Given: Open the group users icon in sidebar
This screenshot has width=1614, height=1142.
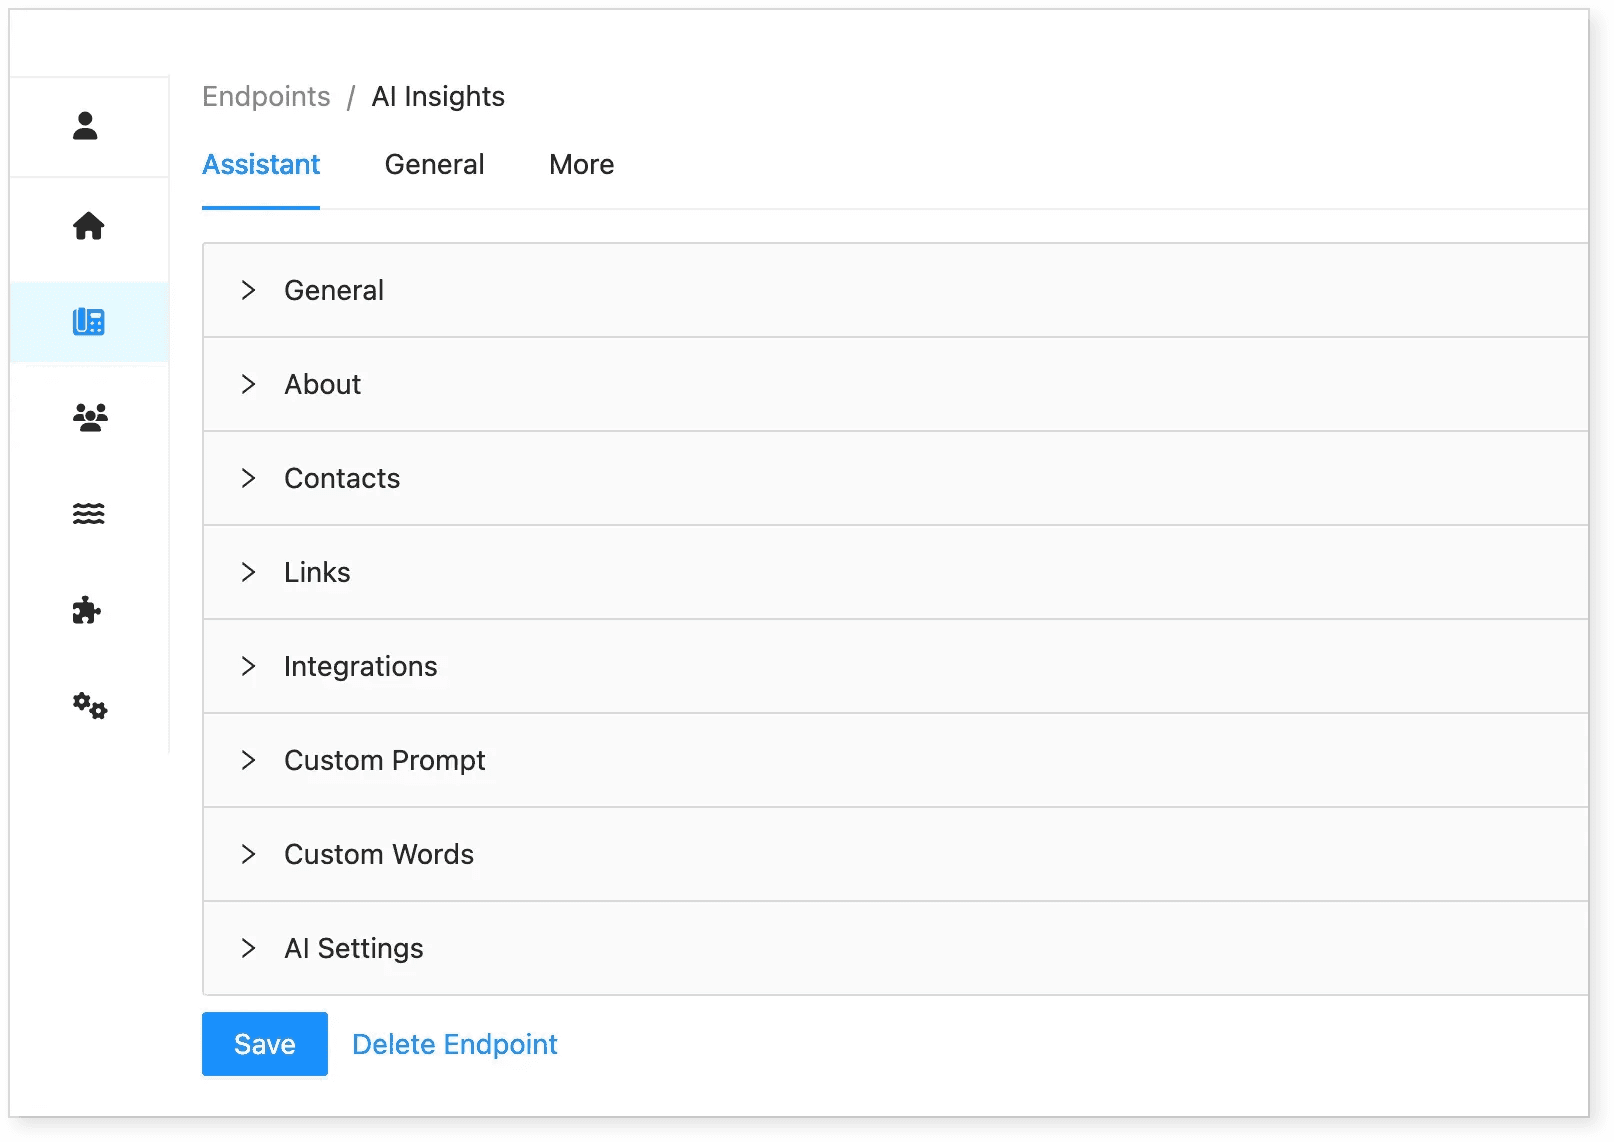Looking at the screenshot, I should click(x=90, y=417).
